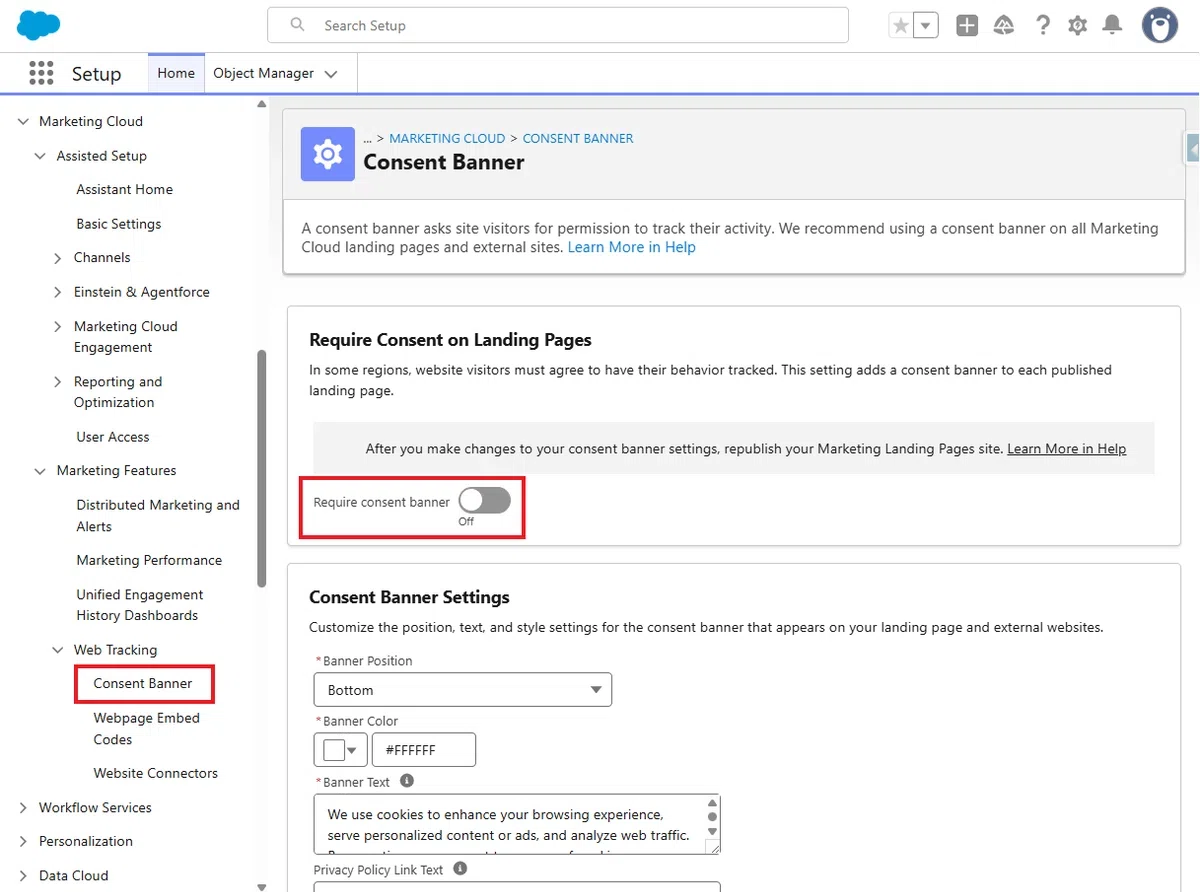The image size is (1200, 892).
Task: Click the Salesforce cloud logo
Action: [39, 25]
